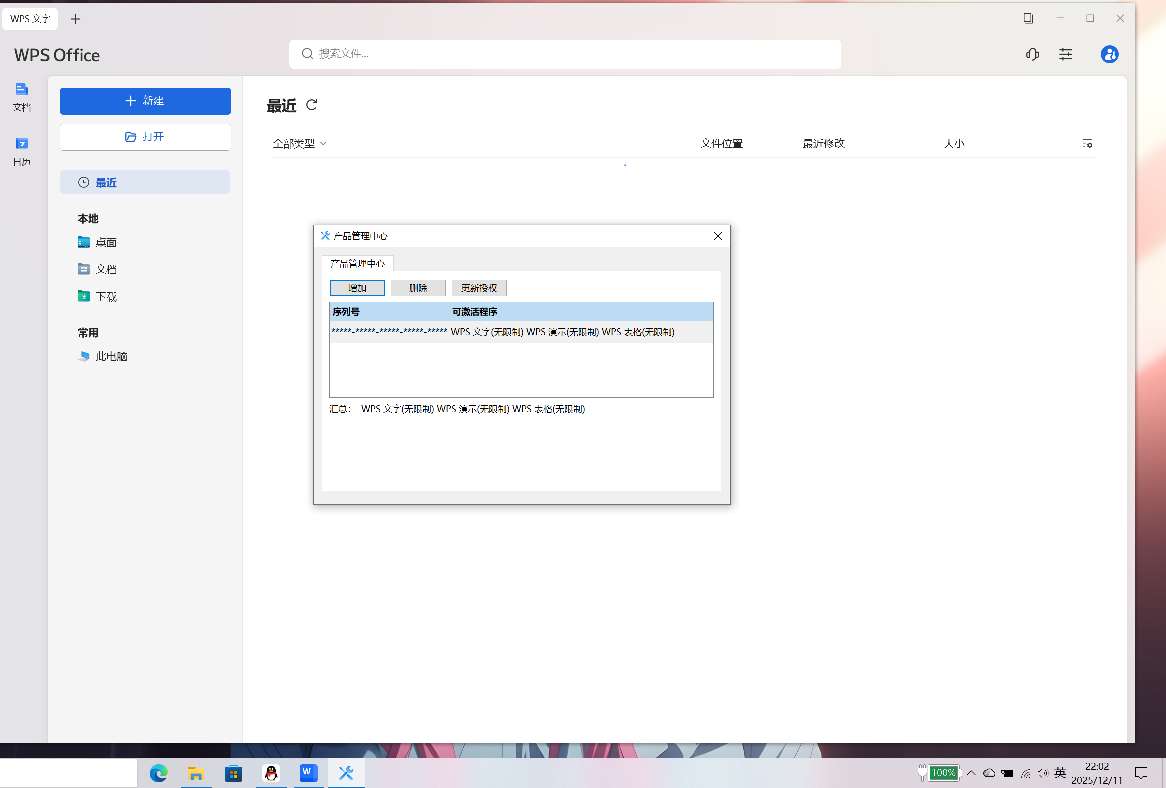Switch to the WPS 文字 window tab
1166x788 pixels.
pos(30,19)
